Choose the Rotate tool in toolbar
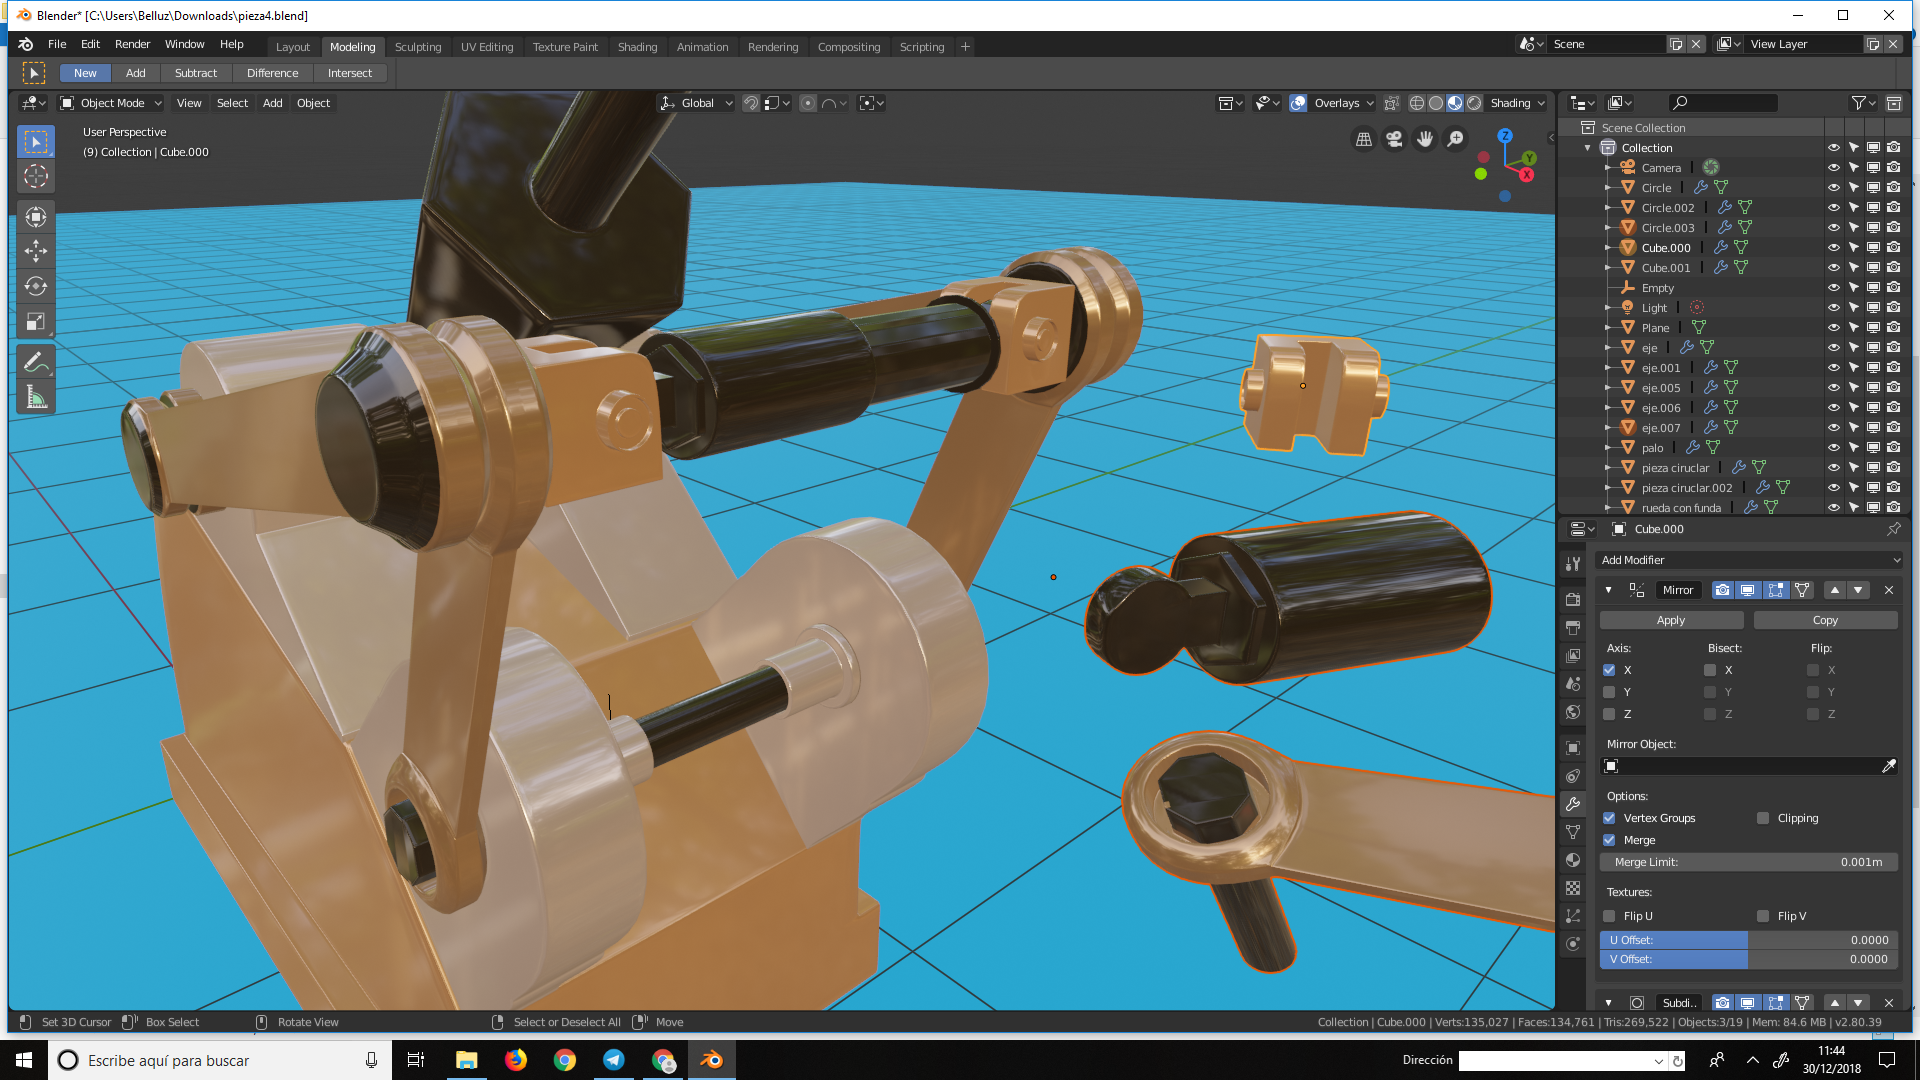The image size is (1920, 1080). click(x=35, y=286)
